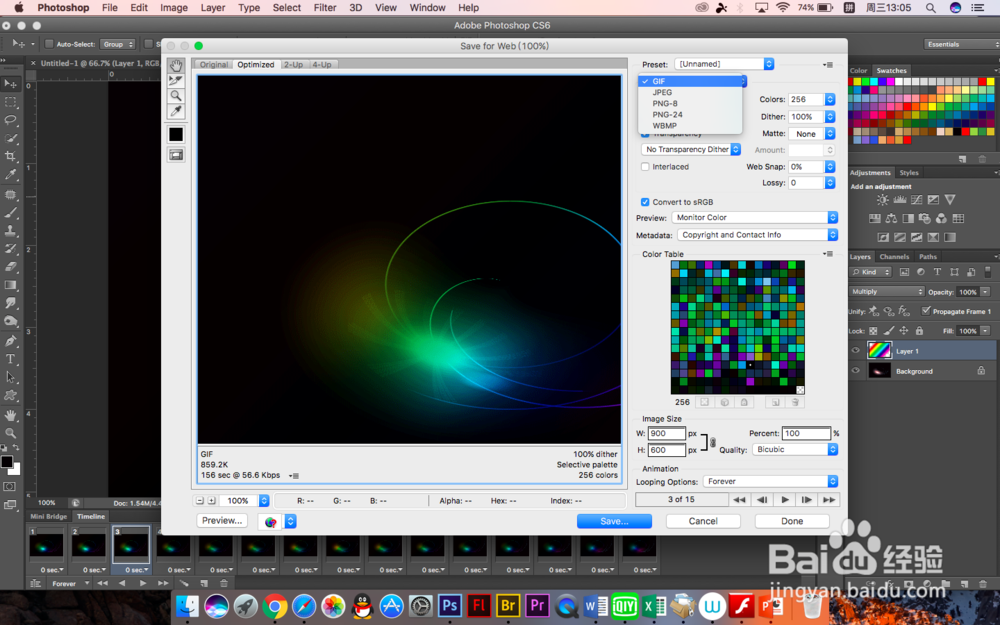Delete frame in Timeline panel
Screen dimensions: 1000x625
tap(224, 583)
